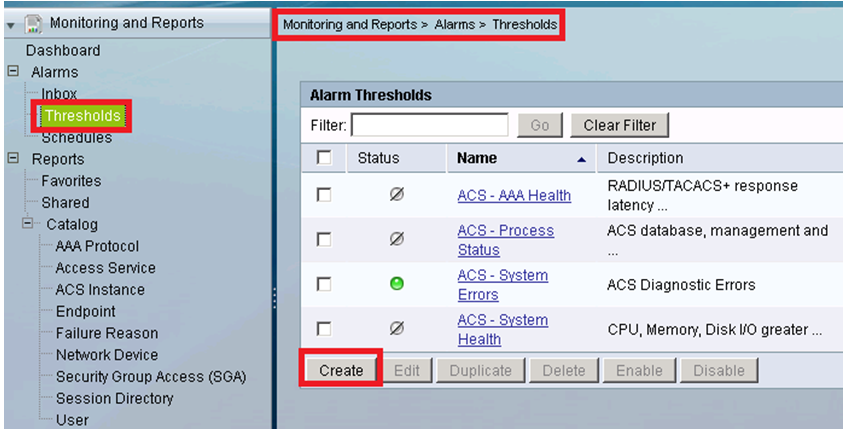Select Thresholds in the Alarms tree
Image resolution: width=848 pixels, height=432 pixels.
(x=82, y=116)
